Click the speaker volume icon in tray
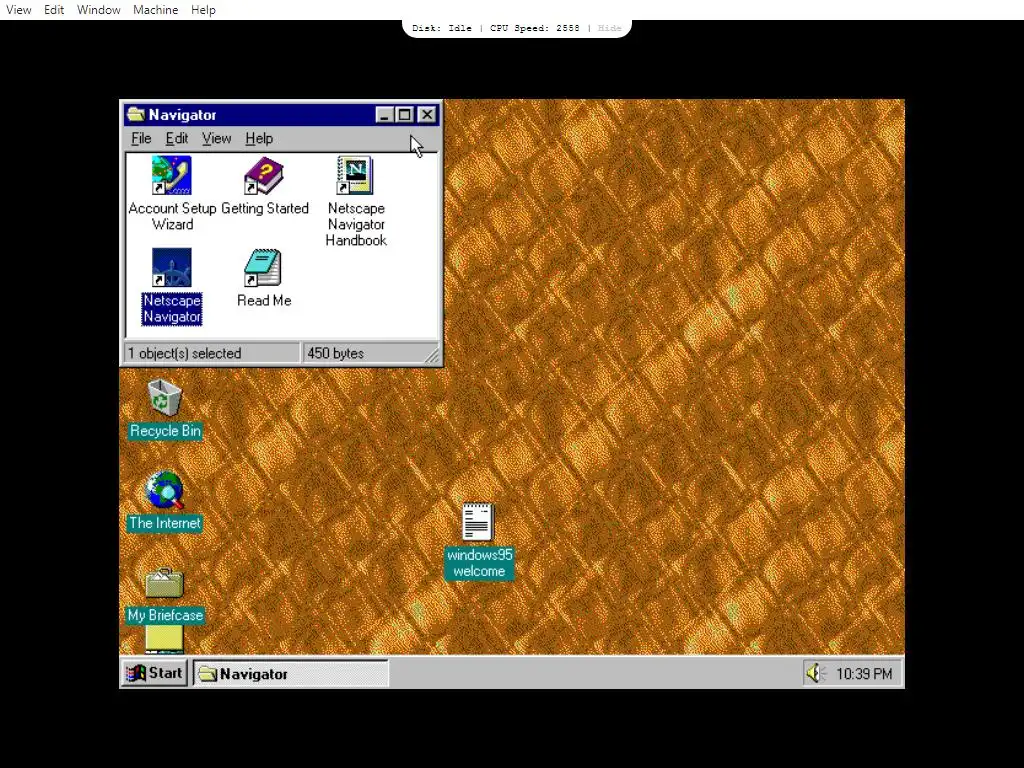Viewport: 1024px width, 768px height. coord(815,673)
